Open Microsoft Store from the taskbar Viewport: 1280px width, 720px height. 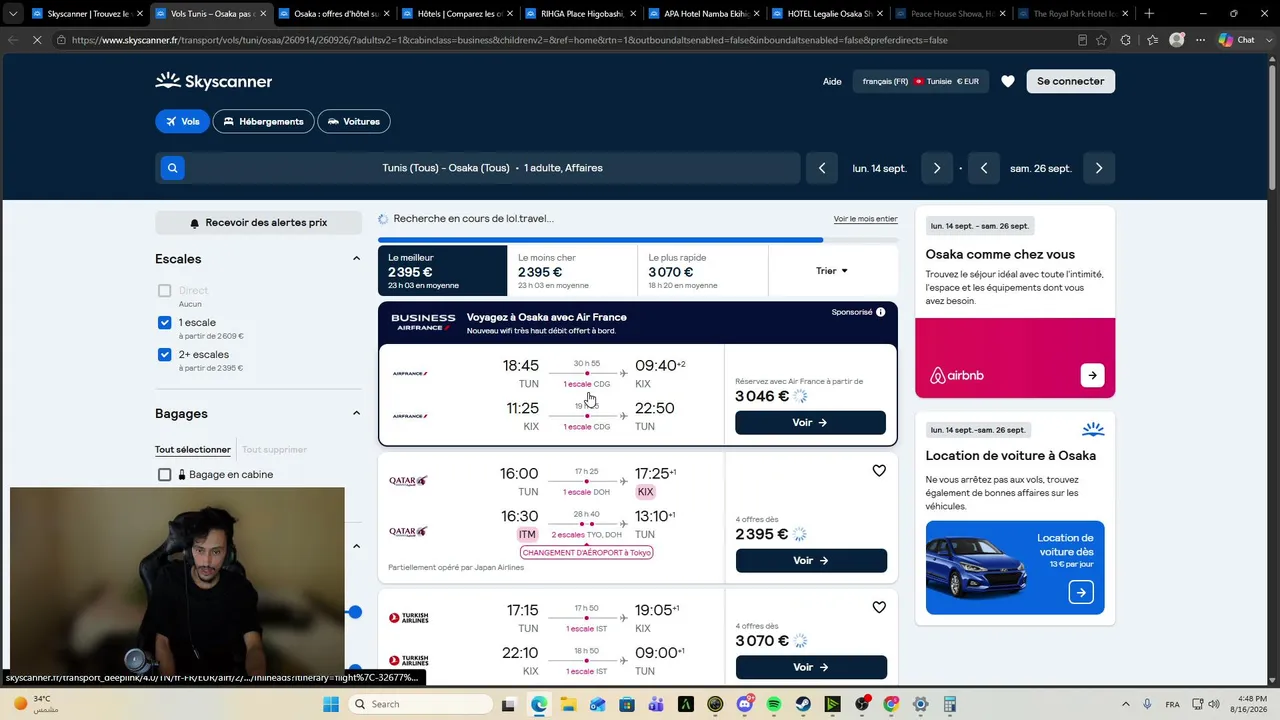coord(627,704)
